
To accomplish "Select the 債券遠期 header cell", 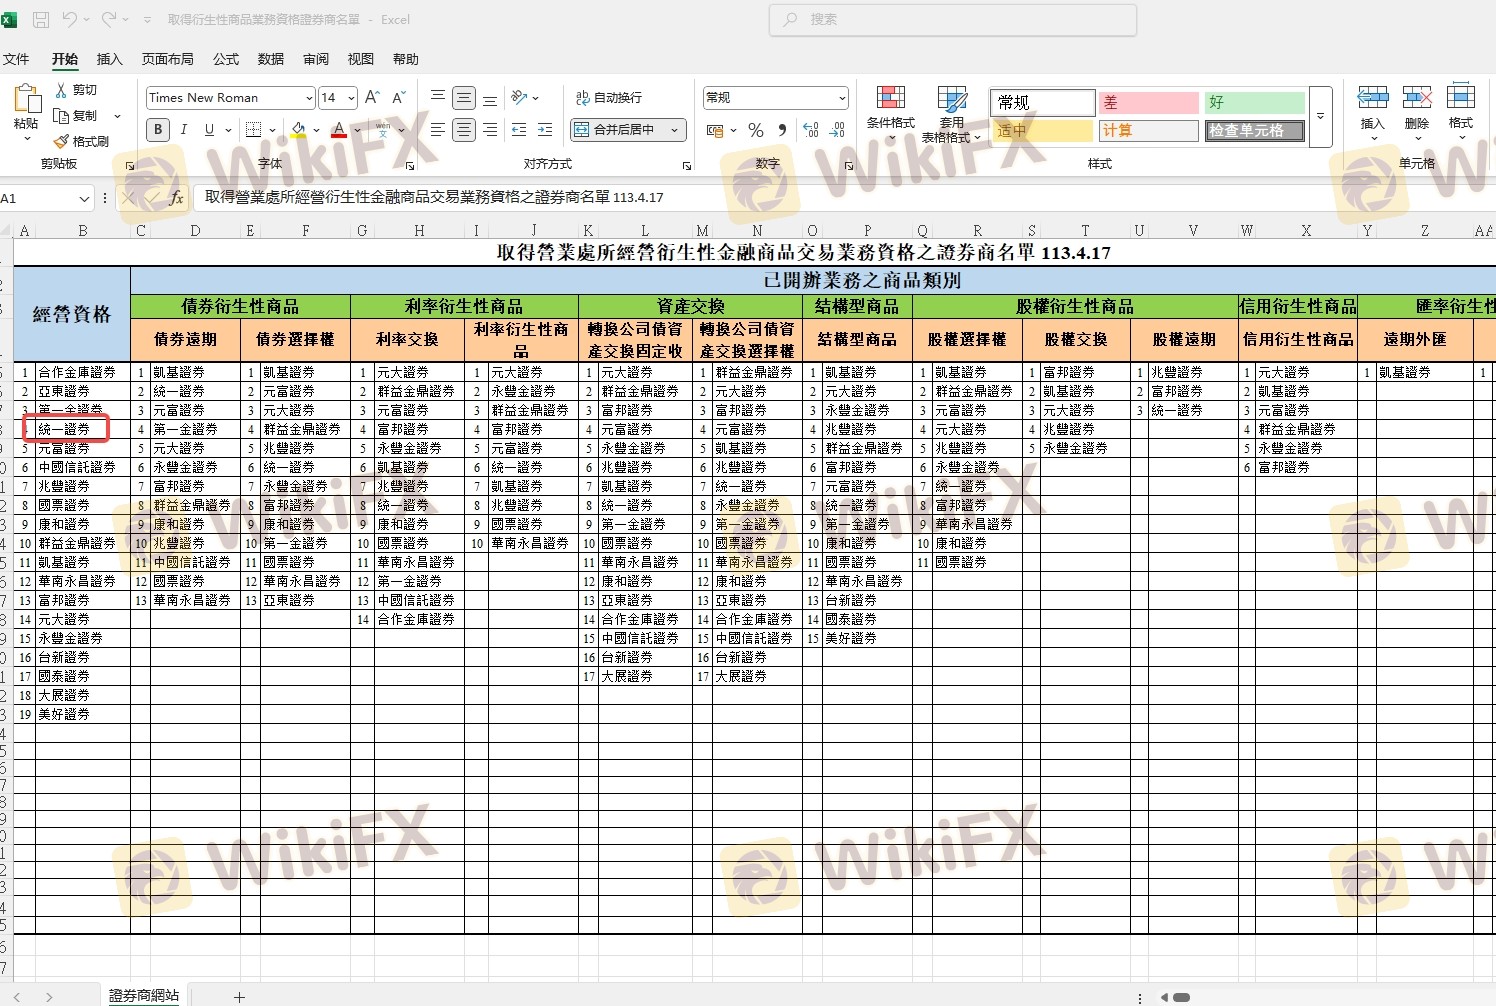I will pos(186,340).
